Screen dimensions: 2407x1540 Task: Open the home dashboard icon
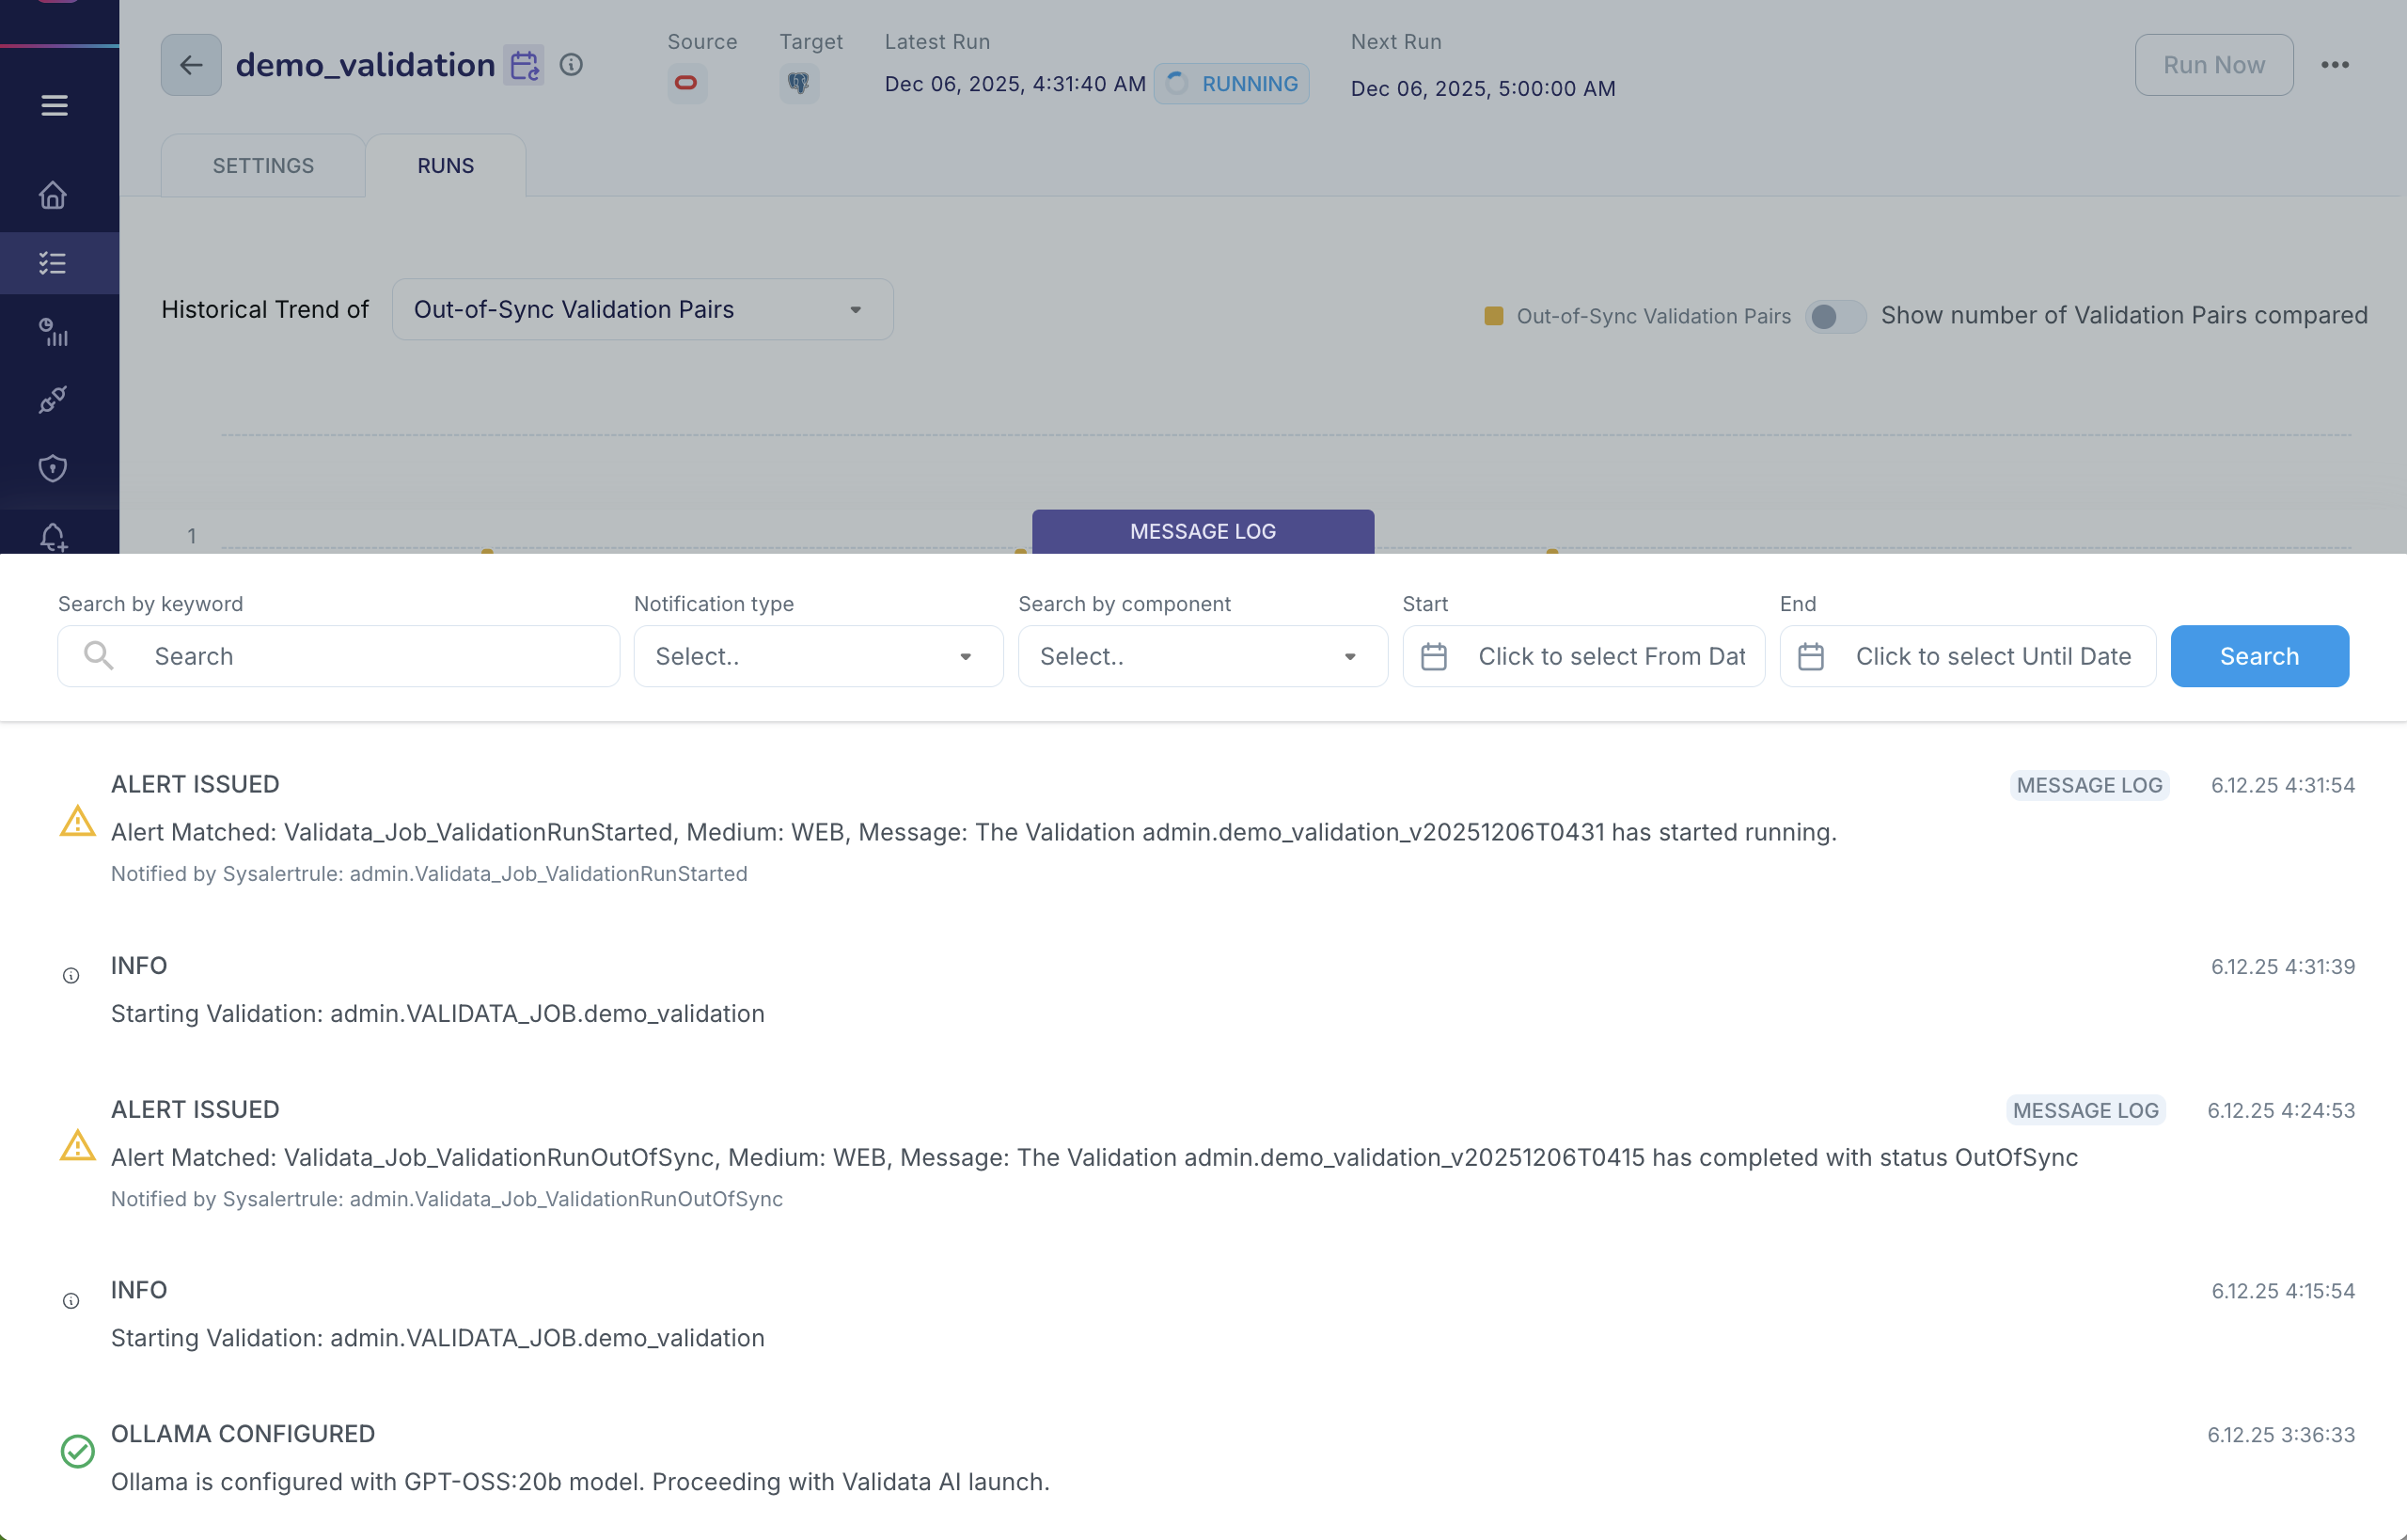[53, 195]
